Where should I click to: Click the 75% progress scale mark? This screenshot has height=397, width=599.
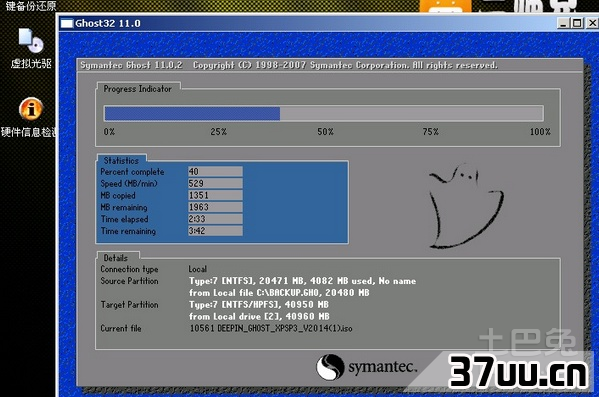pyautogui.click(x=431, y=132)
